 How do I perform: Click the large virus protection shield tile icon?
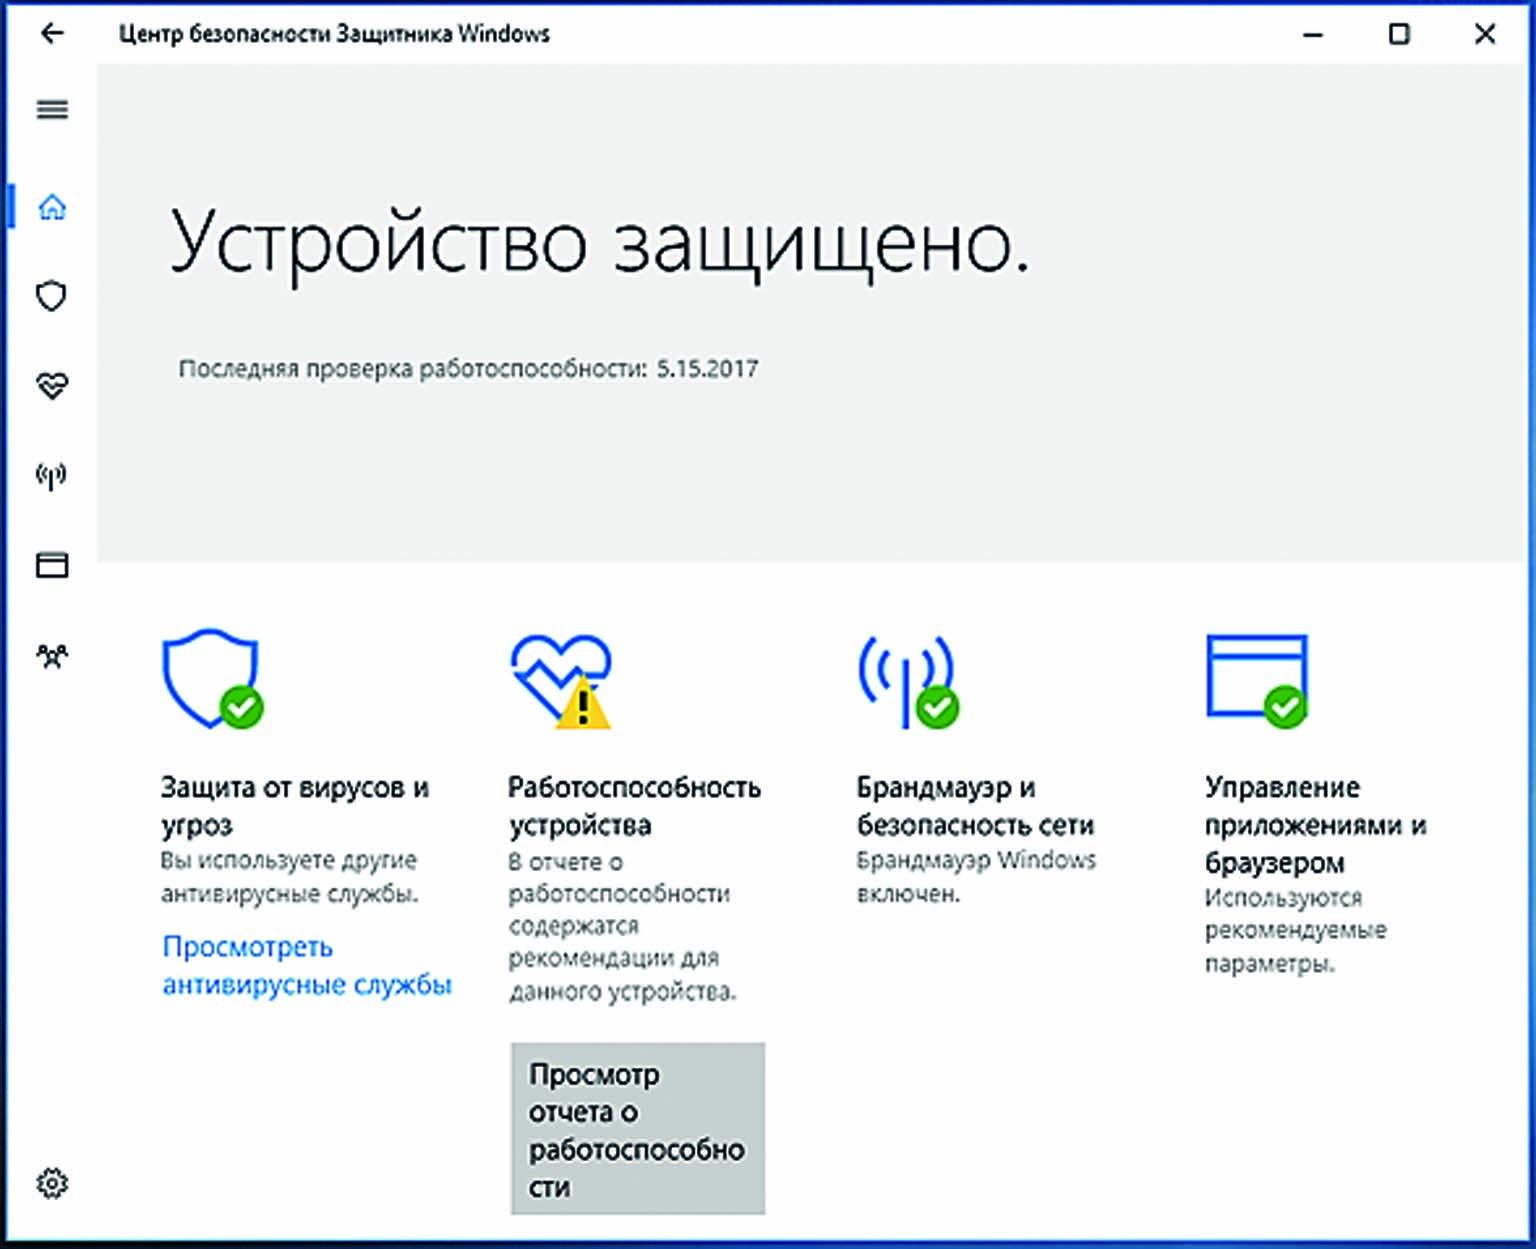coord(211,678)
